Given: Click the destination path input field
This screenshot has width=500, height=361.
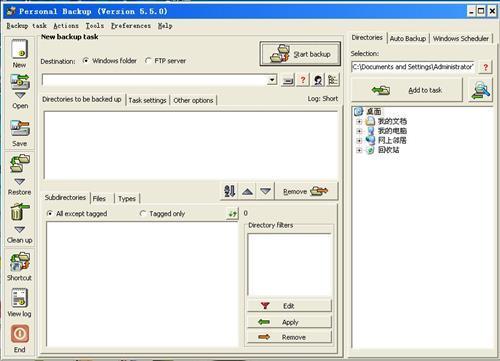Looking at the screenshot, I should click(155, 80).
